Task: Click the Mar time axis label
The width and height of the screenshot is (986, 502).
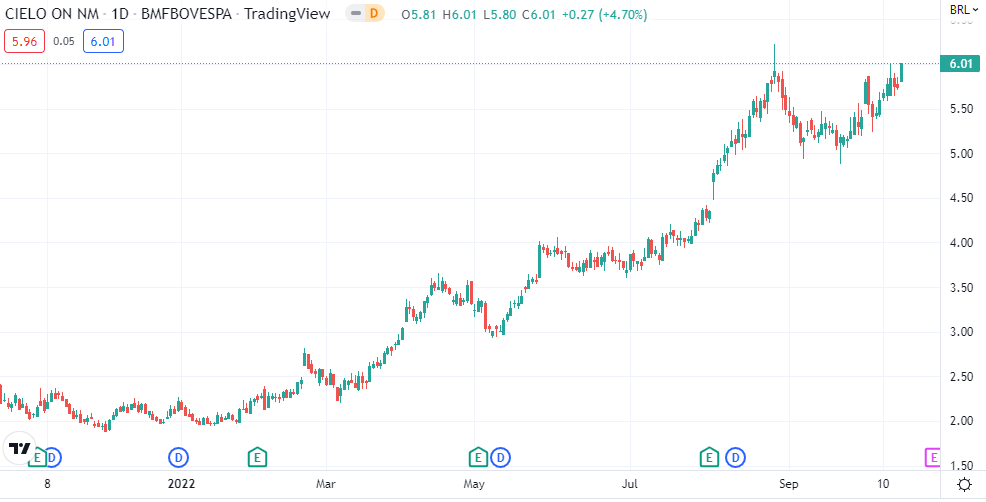Action: (326, 484)
